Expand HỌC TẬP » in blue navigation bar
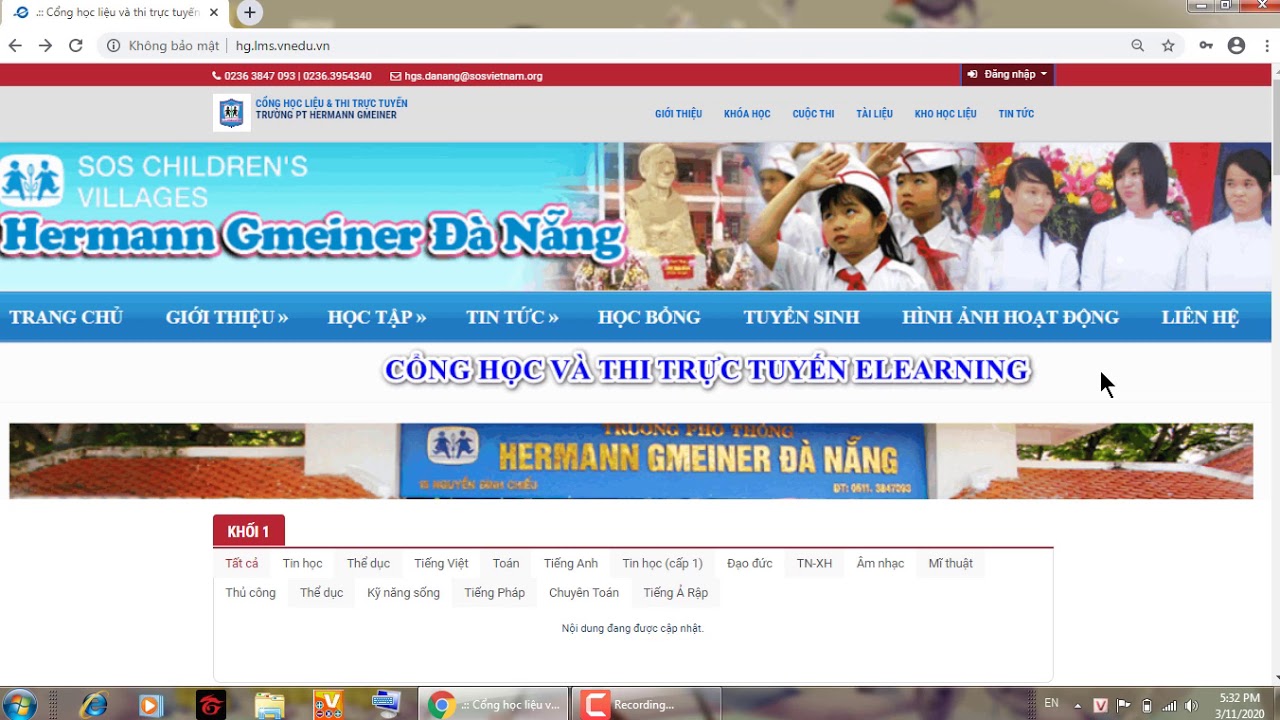 377,317
